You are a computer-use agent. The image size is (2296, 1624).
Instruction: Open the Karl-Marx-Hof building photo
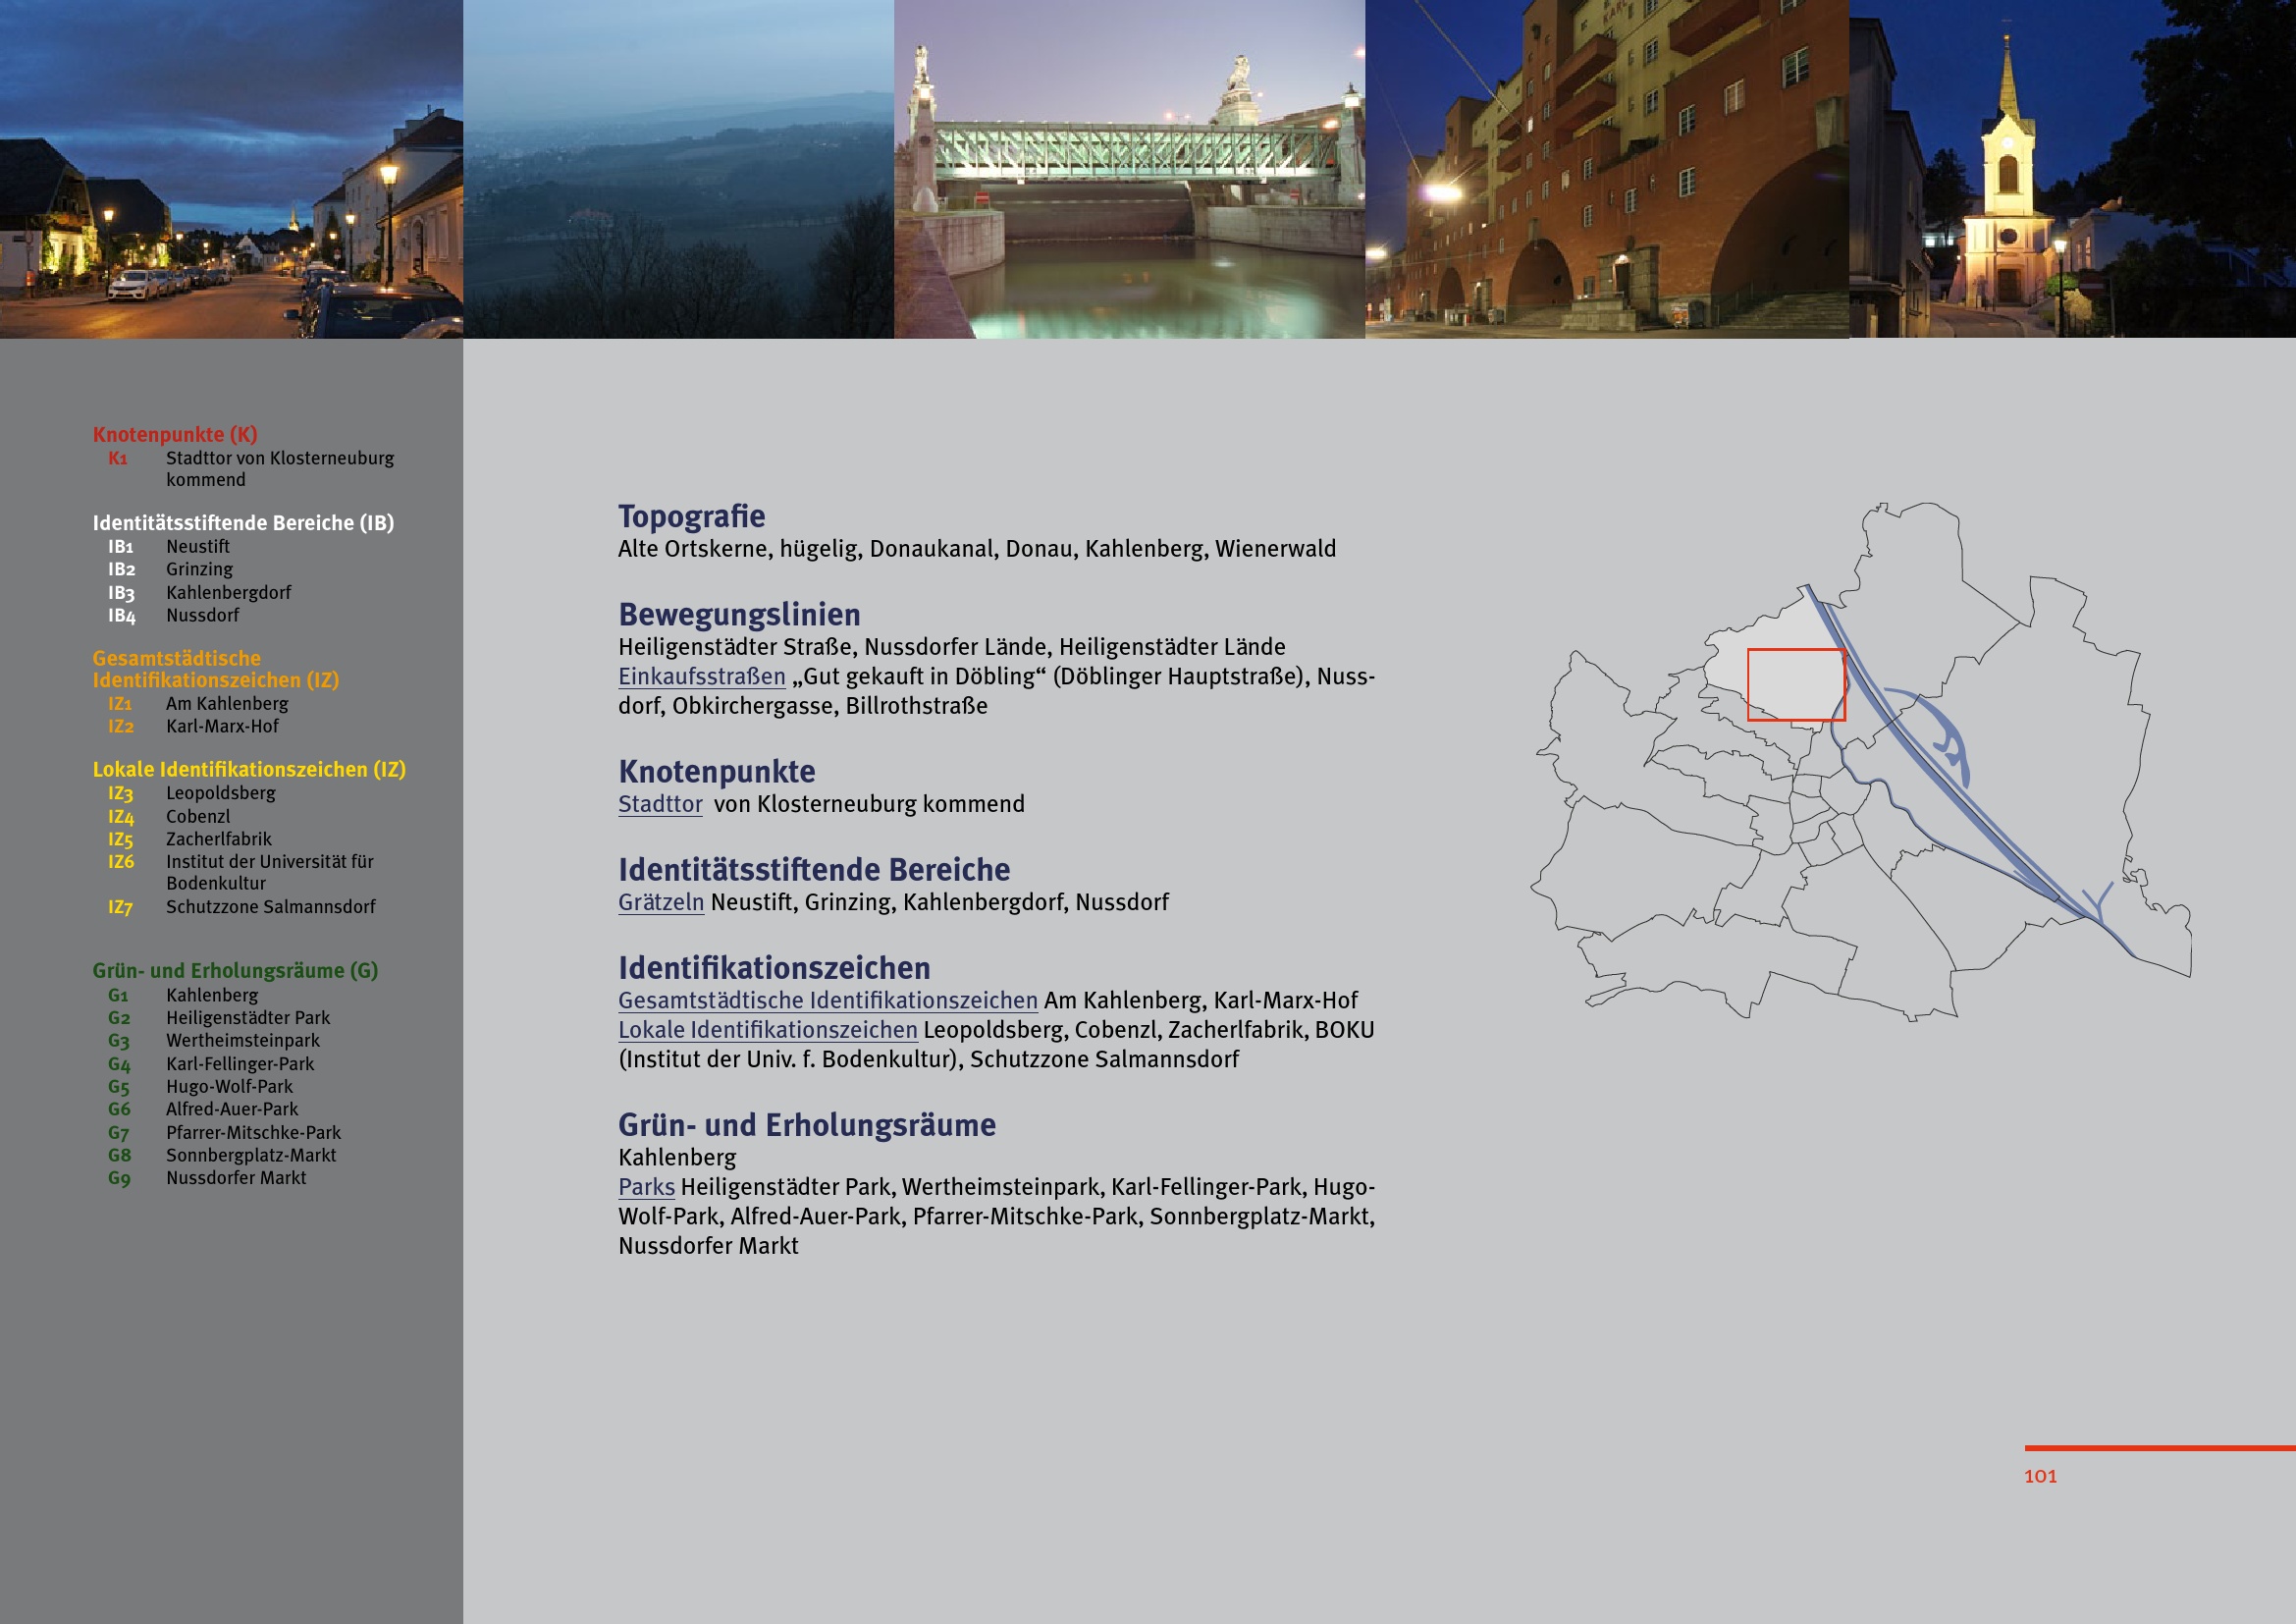click(x=1606, y=169)
